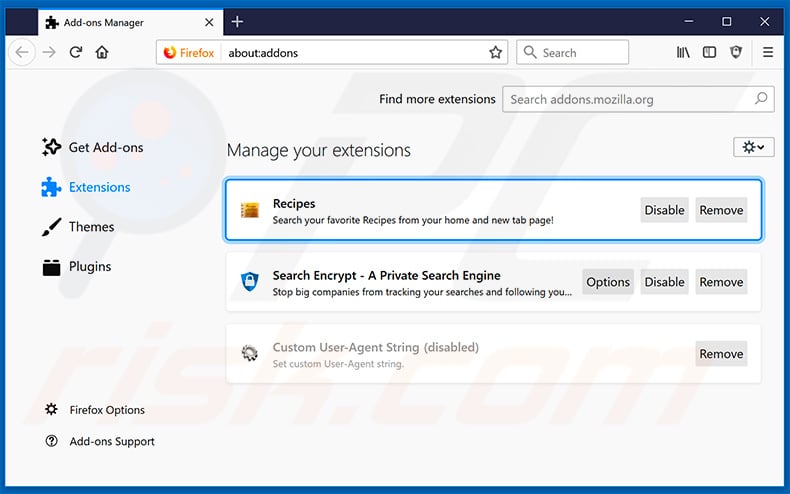This screenshot has width=790, height=494.
Task: Open Firefox Options link
Action: (95, 410)
